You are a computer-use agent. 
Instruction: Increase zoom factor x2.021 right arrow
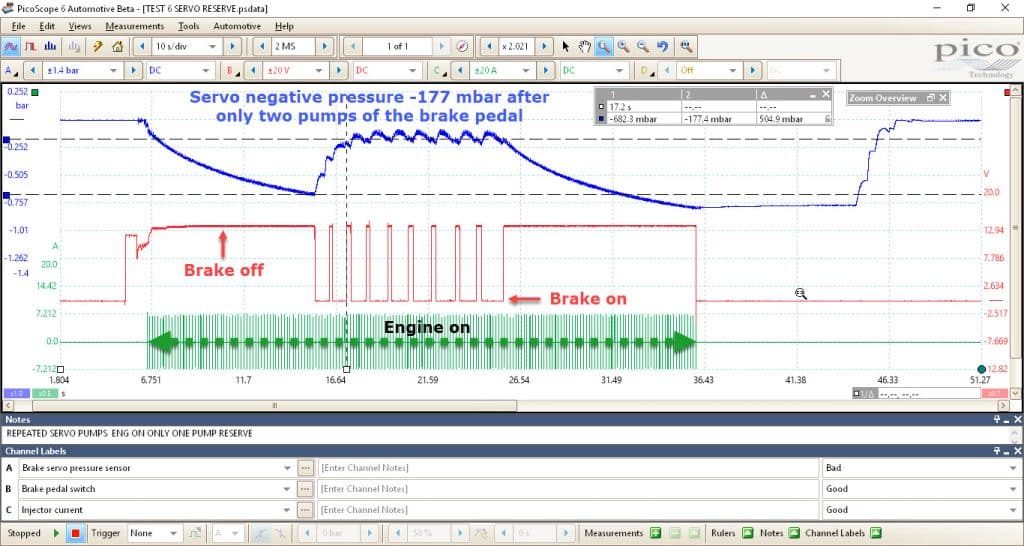click(545, 46)
